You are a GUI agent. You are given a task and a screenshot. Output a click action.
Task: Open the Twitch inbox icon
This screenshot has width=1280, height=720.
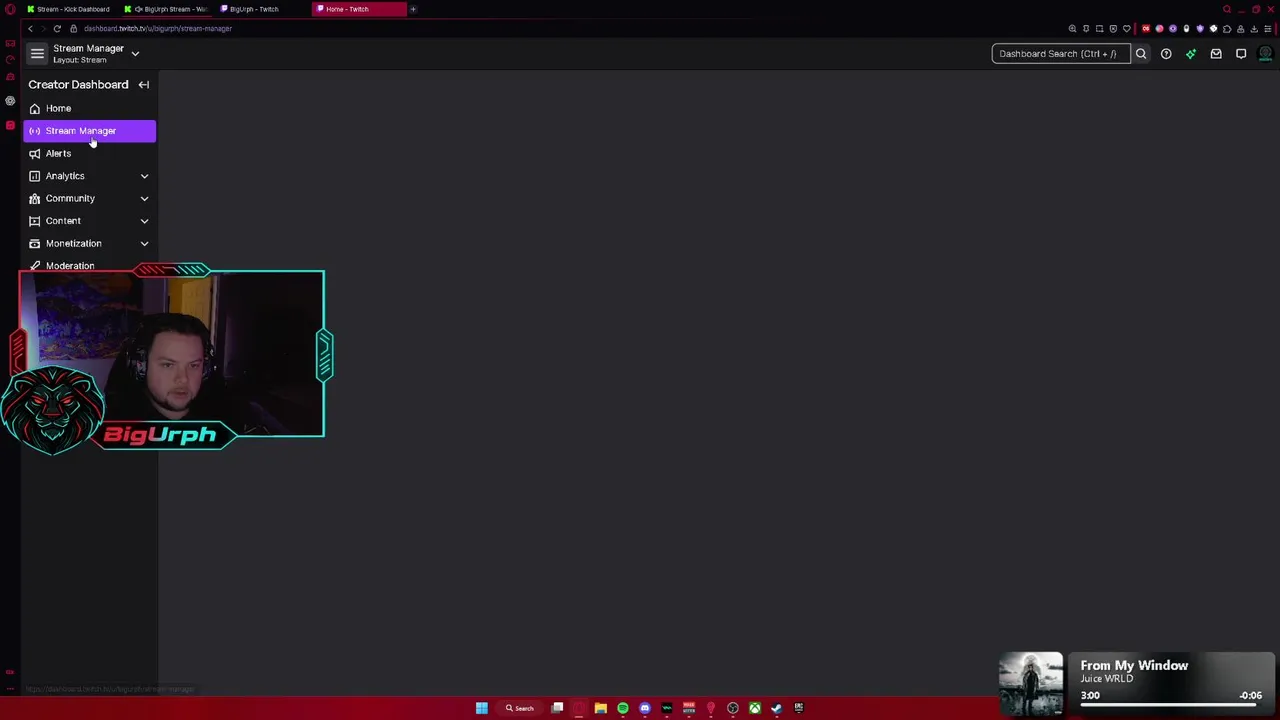(1216, 54)
